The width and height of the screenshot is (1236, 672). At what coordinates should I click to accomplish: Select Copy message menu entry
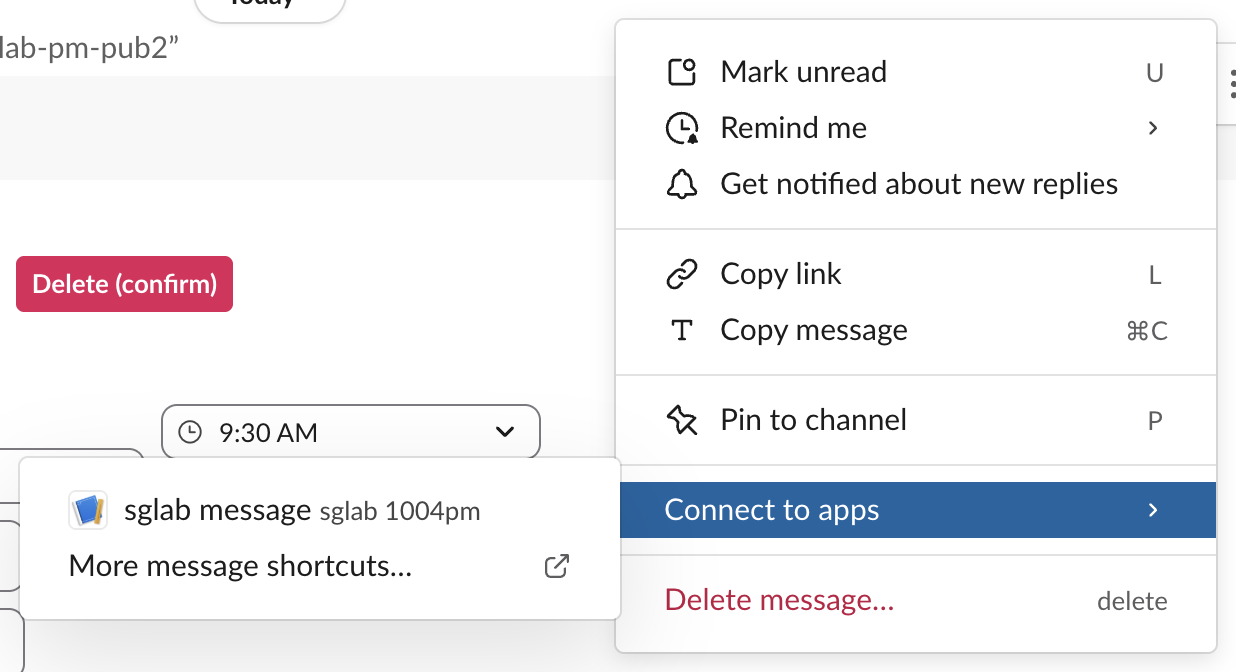pos(916,330)
